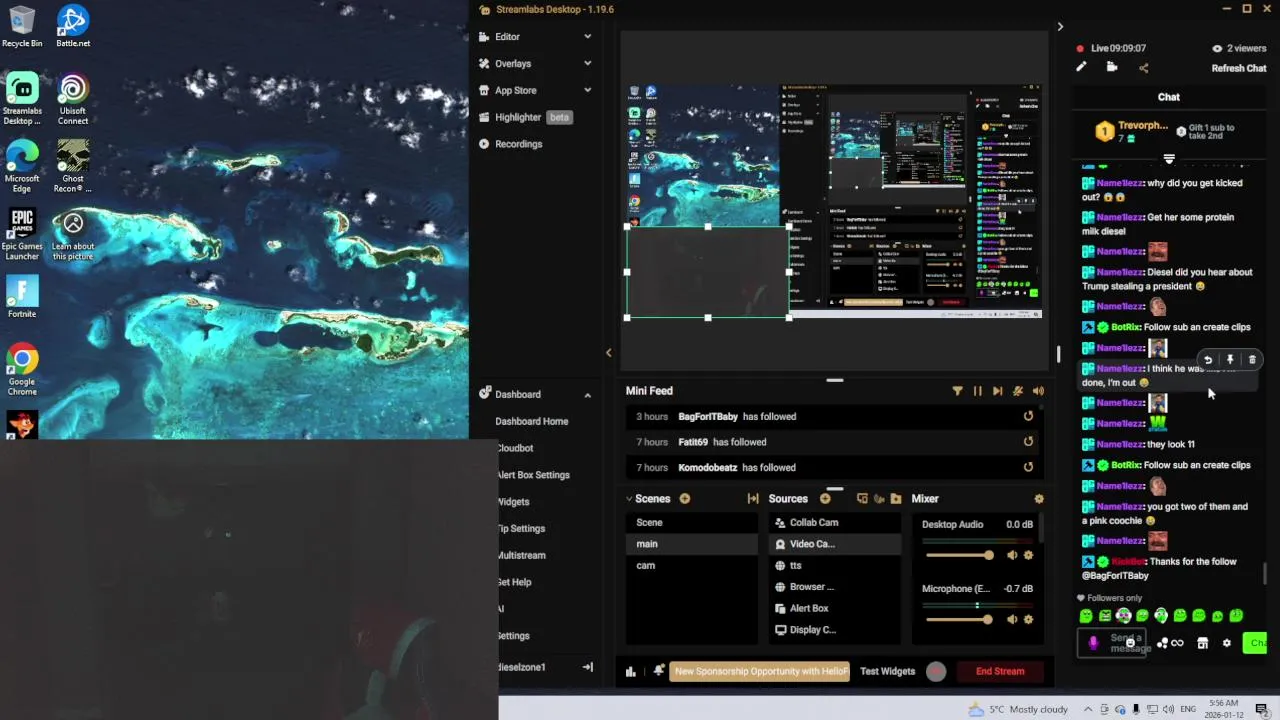Image resolution: width=1280 pixels, height=720 pixels.
Task: Delete the hovered chat message
Action: click(1252, 360)
